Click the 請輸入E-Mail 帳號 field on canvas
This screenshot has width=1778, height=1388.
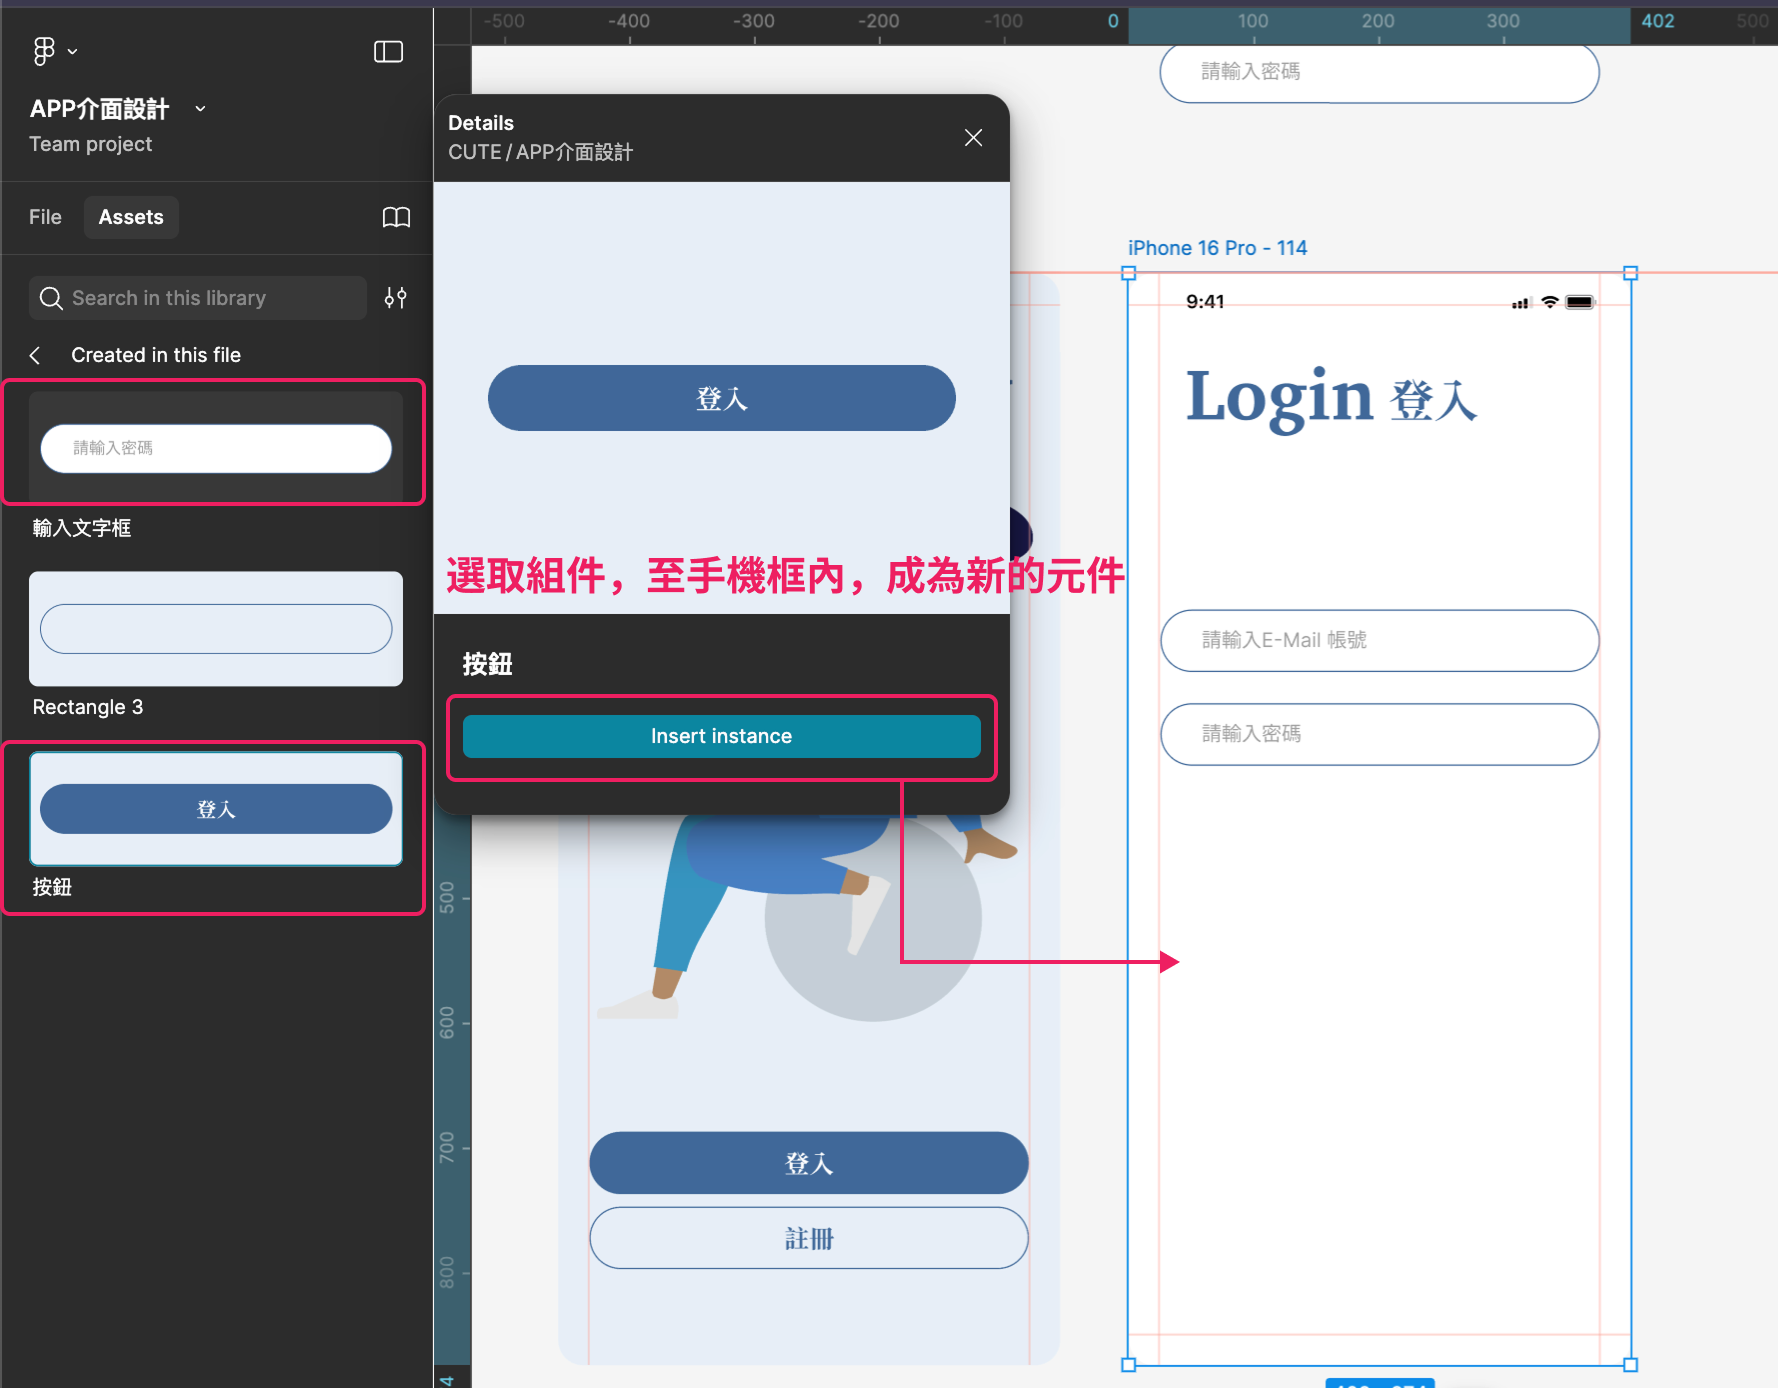[x=1379, y=640]
